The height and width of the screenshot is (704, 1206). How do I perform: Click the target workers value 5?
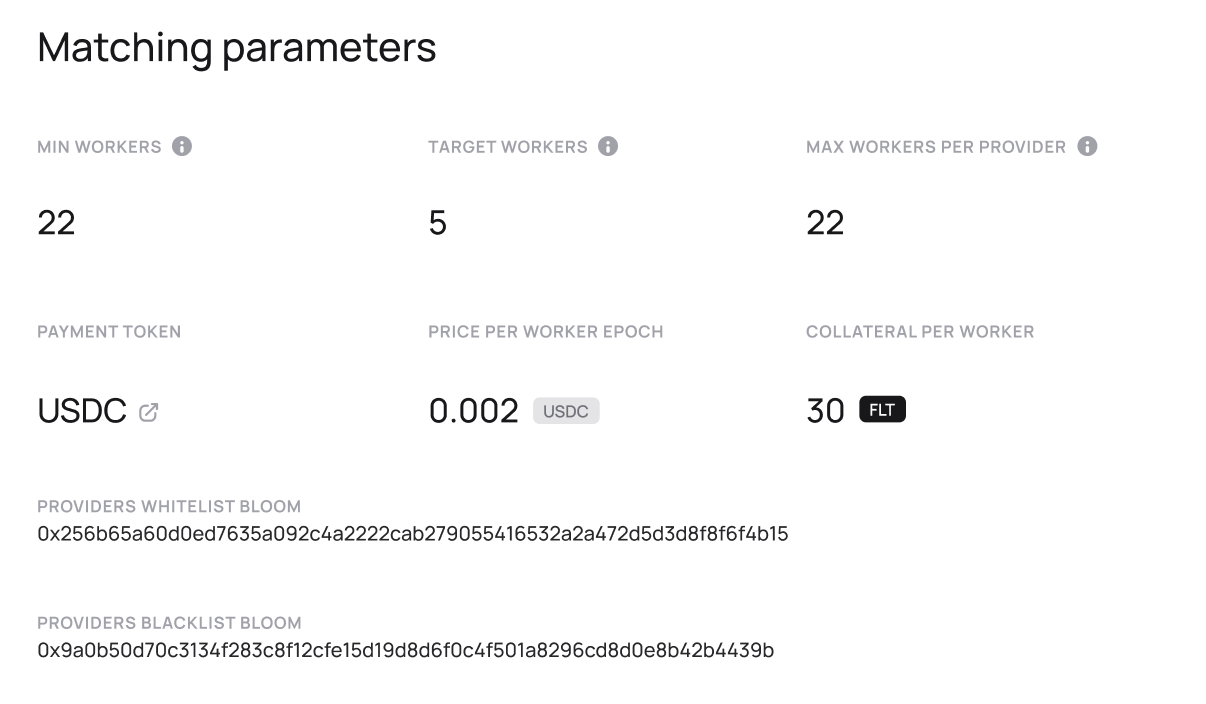(x=438, y=223)
